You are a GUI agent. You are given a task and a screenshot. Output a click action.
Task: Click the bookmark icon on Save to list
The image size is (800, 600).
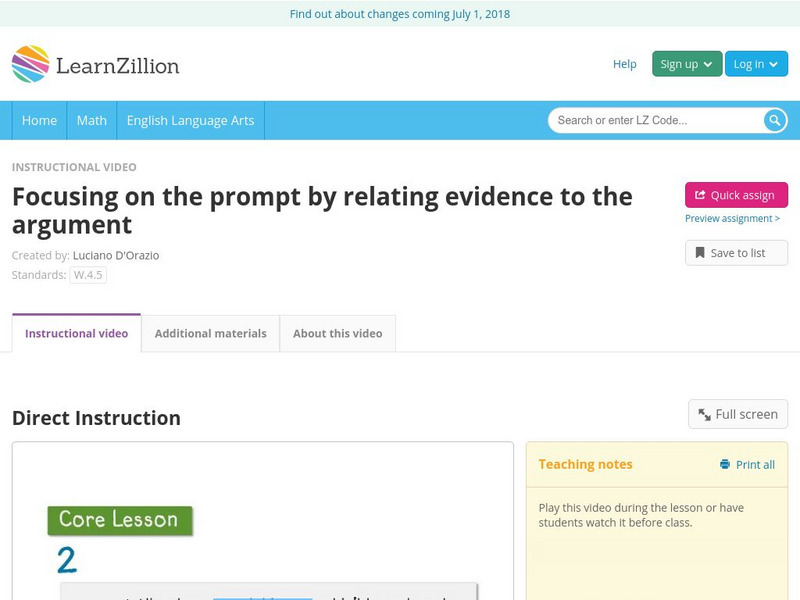[x=700, y=253]
